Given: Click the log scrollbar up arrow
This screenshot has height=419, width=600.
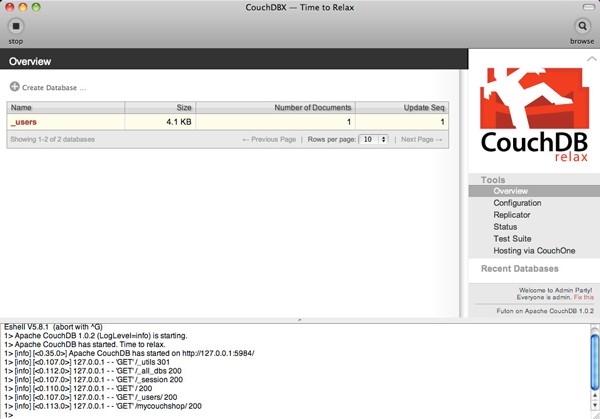Looking at the screenshot, I should pyautogui.click(x=595, y=395).
